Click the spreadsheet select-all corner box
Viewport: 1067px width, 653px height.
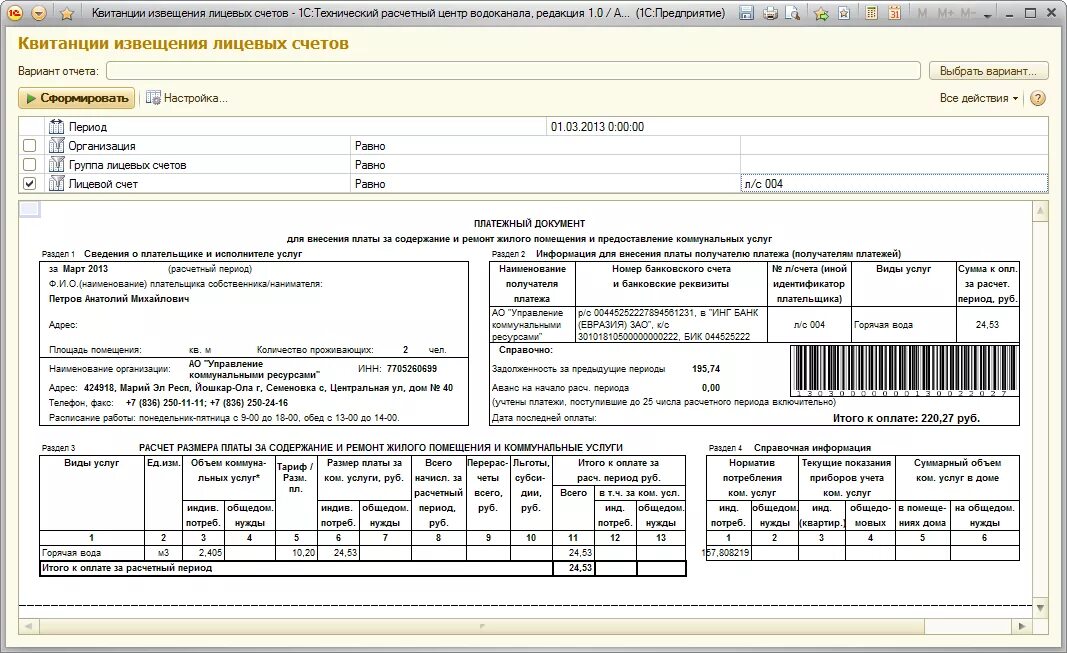tap(29, 210)
